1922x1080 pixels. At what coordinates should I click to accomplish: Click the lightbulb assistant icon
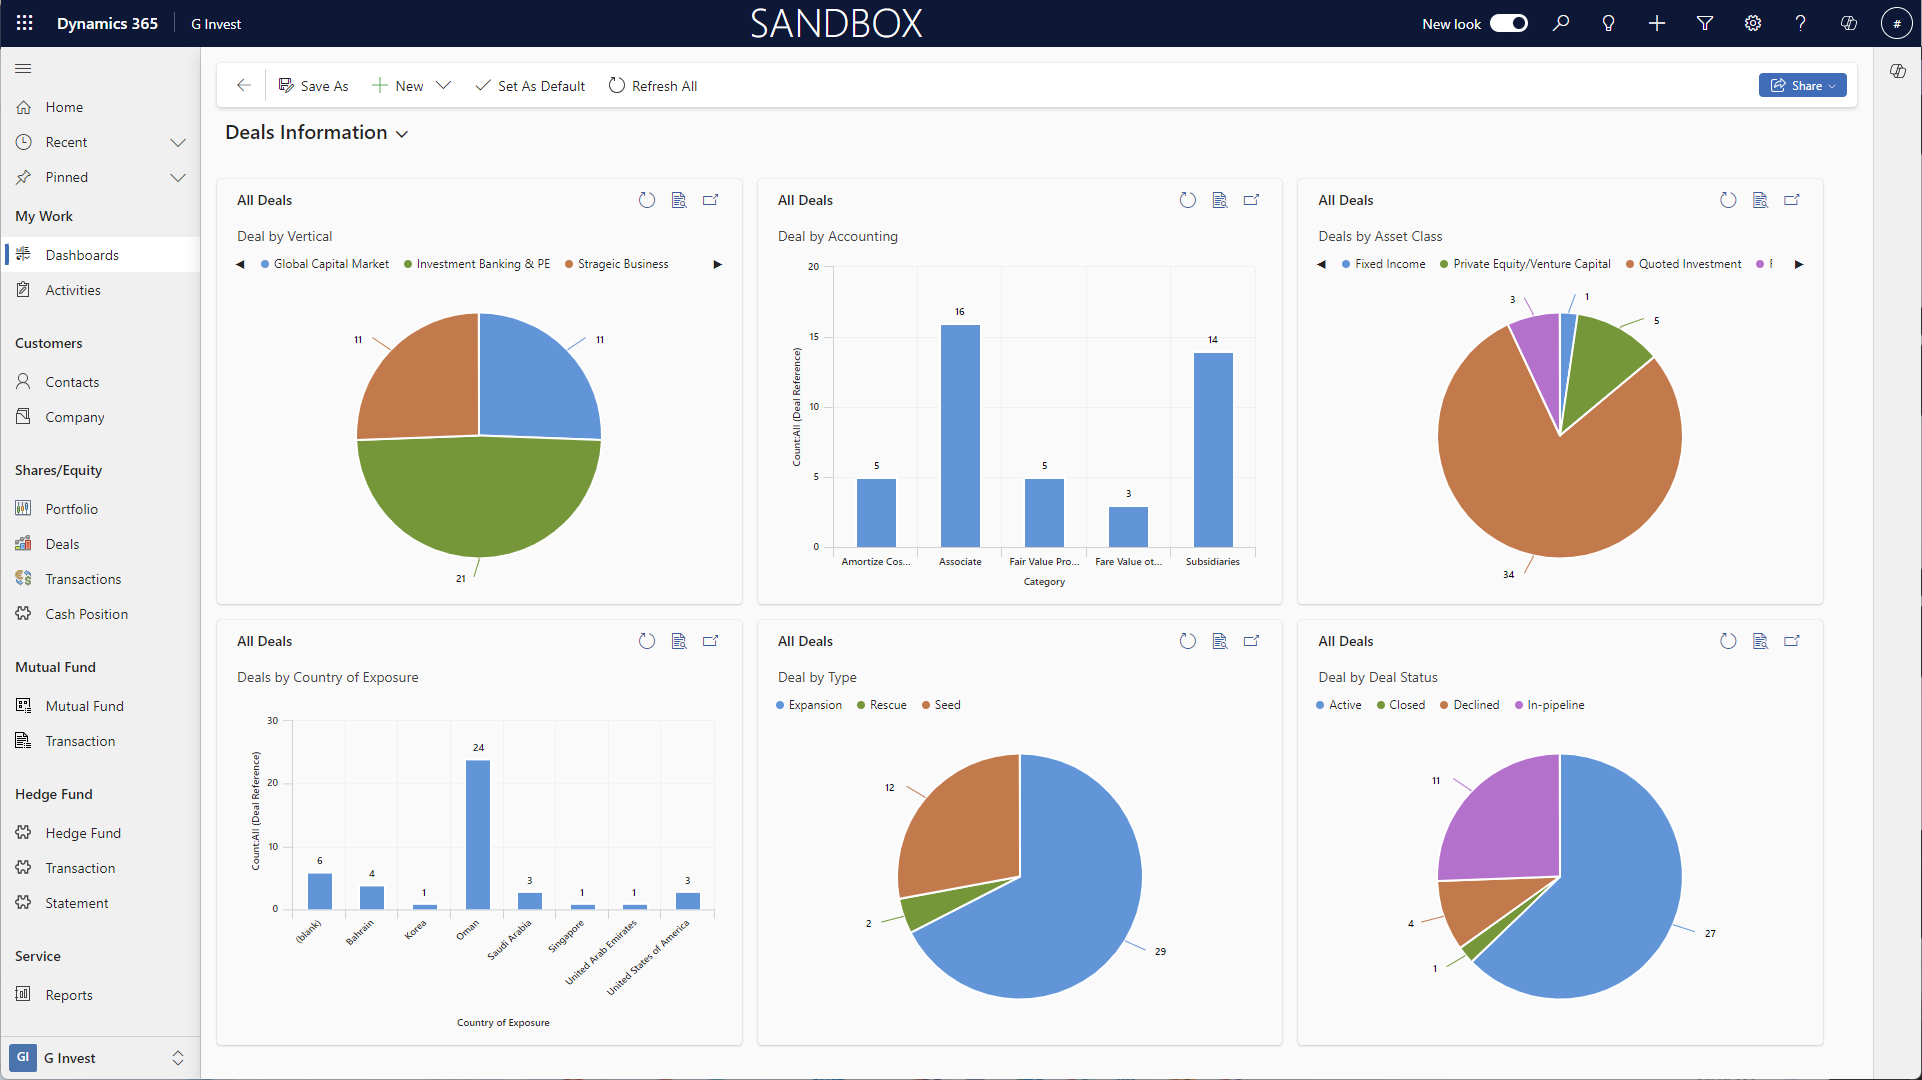pos(1608,23)
